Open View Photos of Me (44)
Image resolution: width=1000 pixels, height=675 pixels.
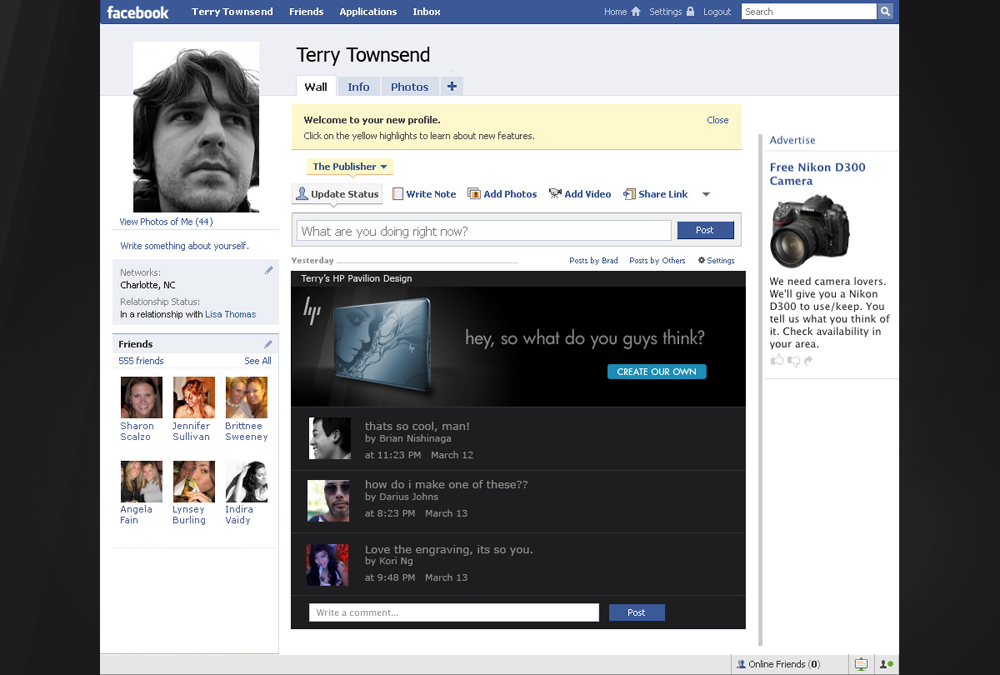coord(166,221)
